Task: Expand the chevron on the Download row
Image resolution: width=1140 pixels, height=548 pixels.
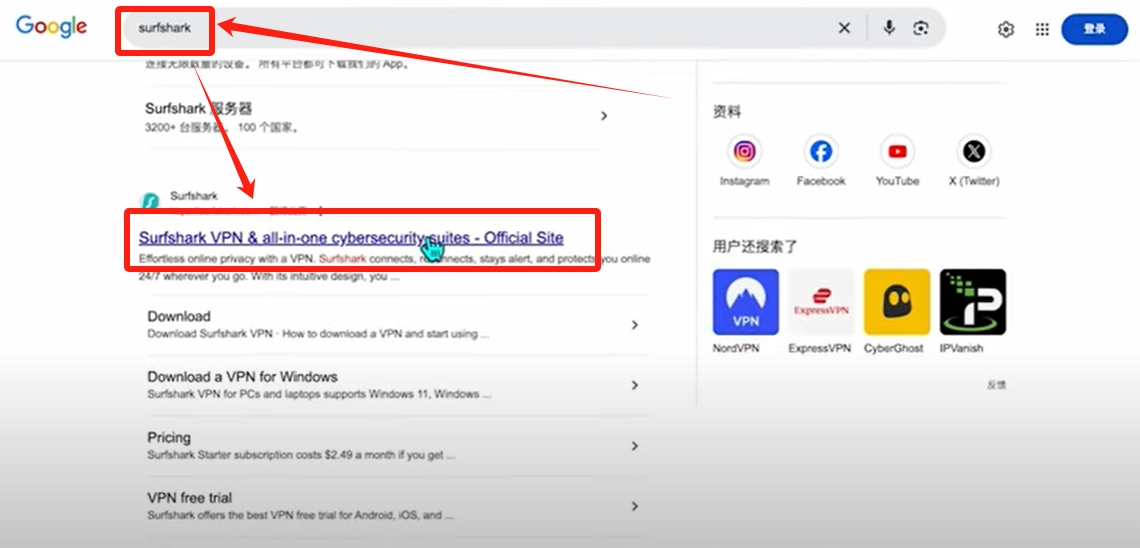Action: [635, 325]
